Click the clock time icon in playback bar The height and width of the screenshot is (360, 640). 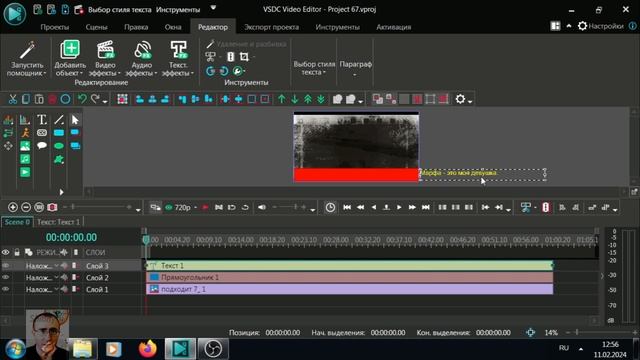click(330, 207)
